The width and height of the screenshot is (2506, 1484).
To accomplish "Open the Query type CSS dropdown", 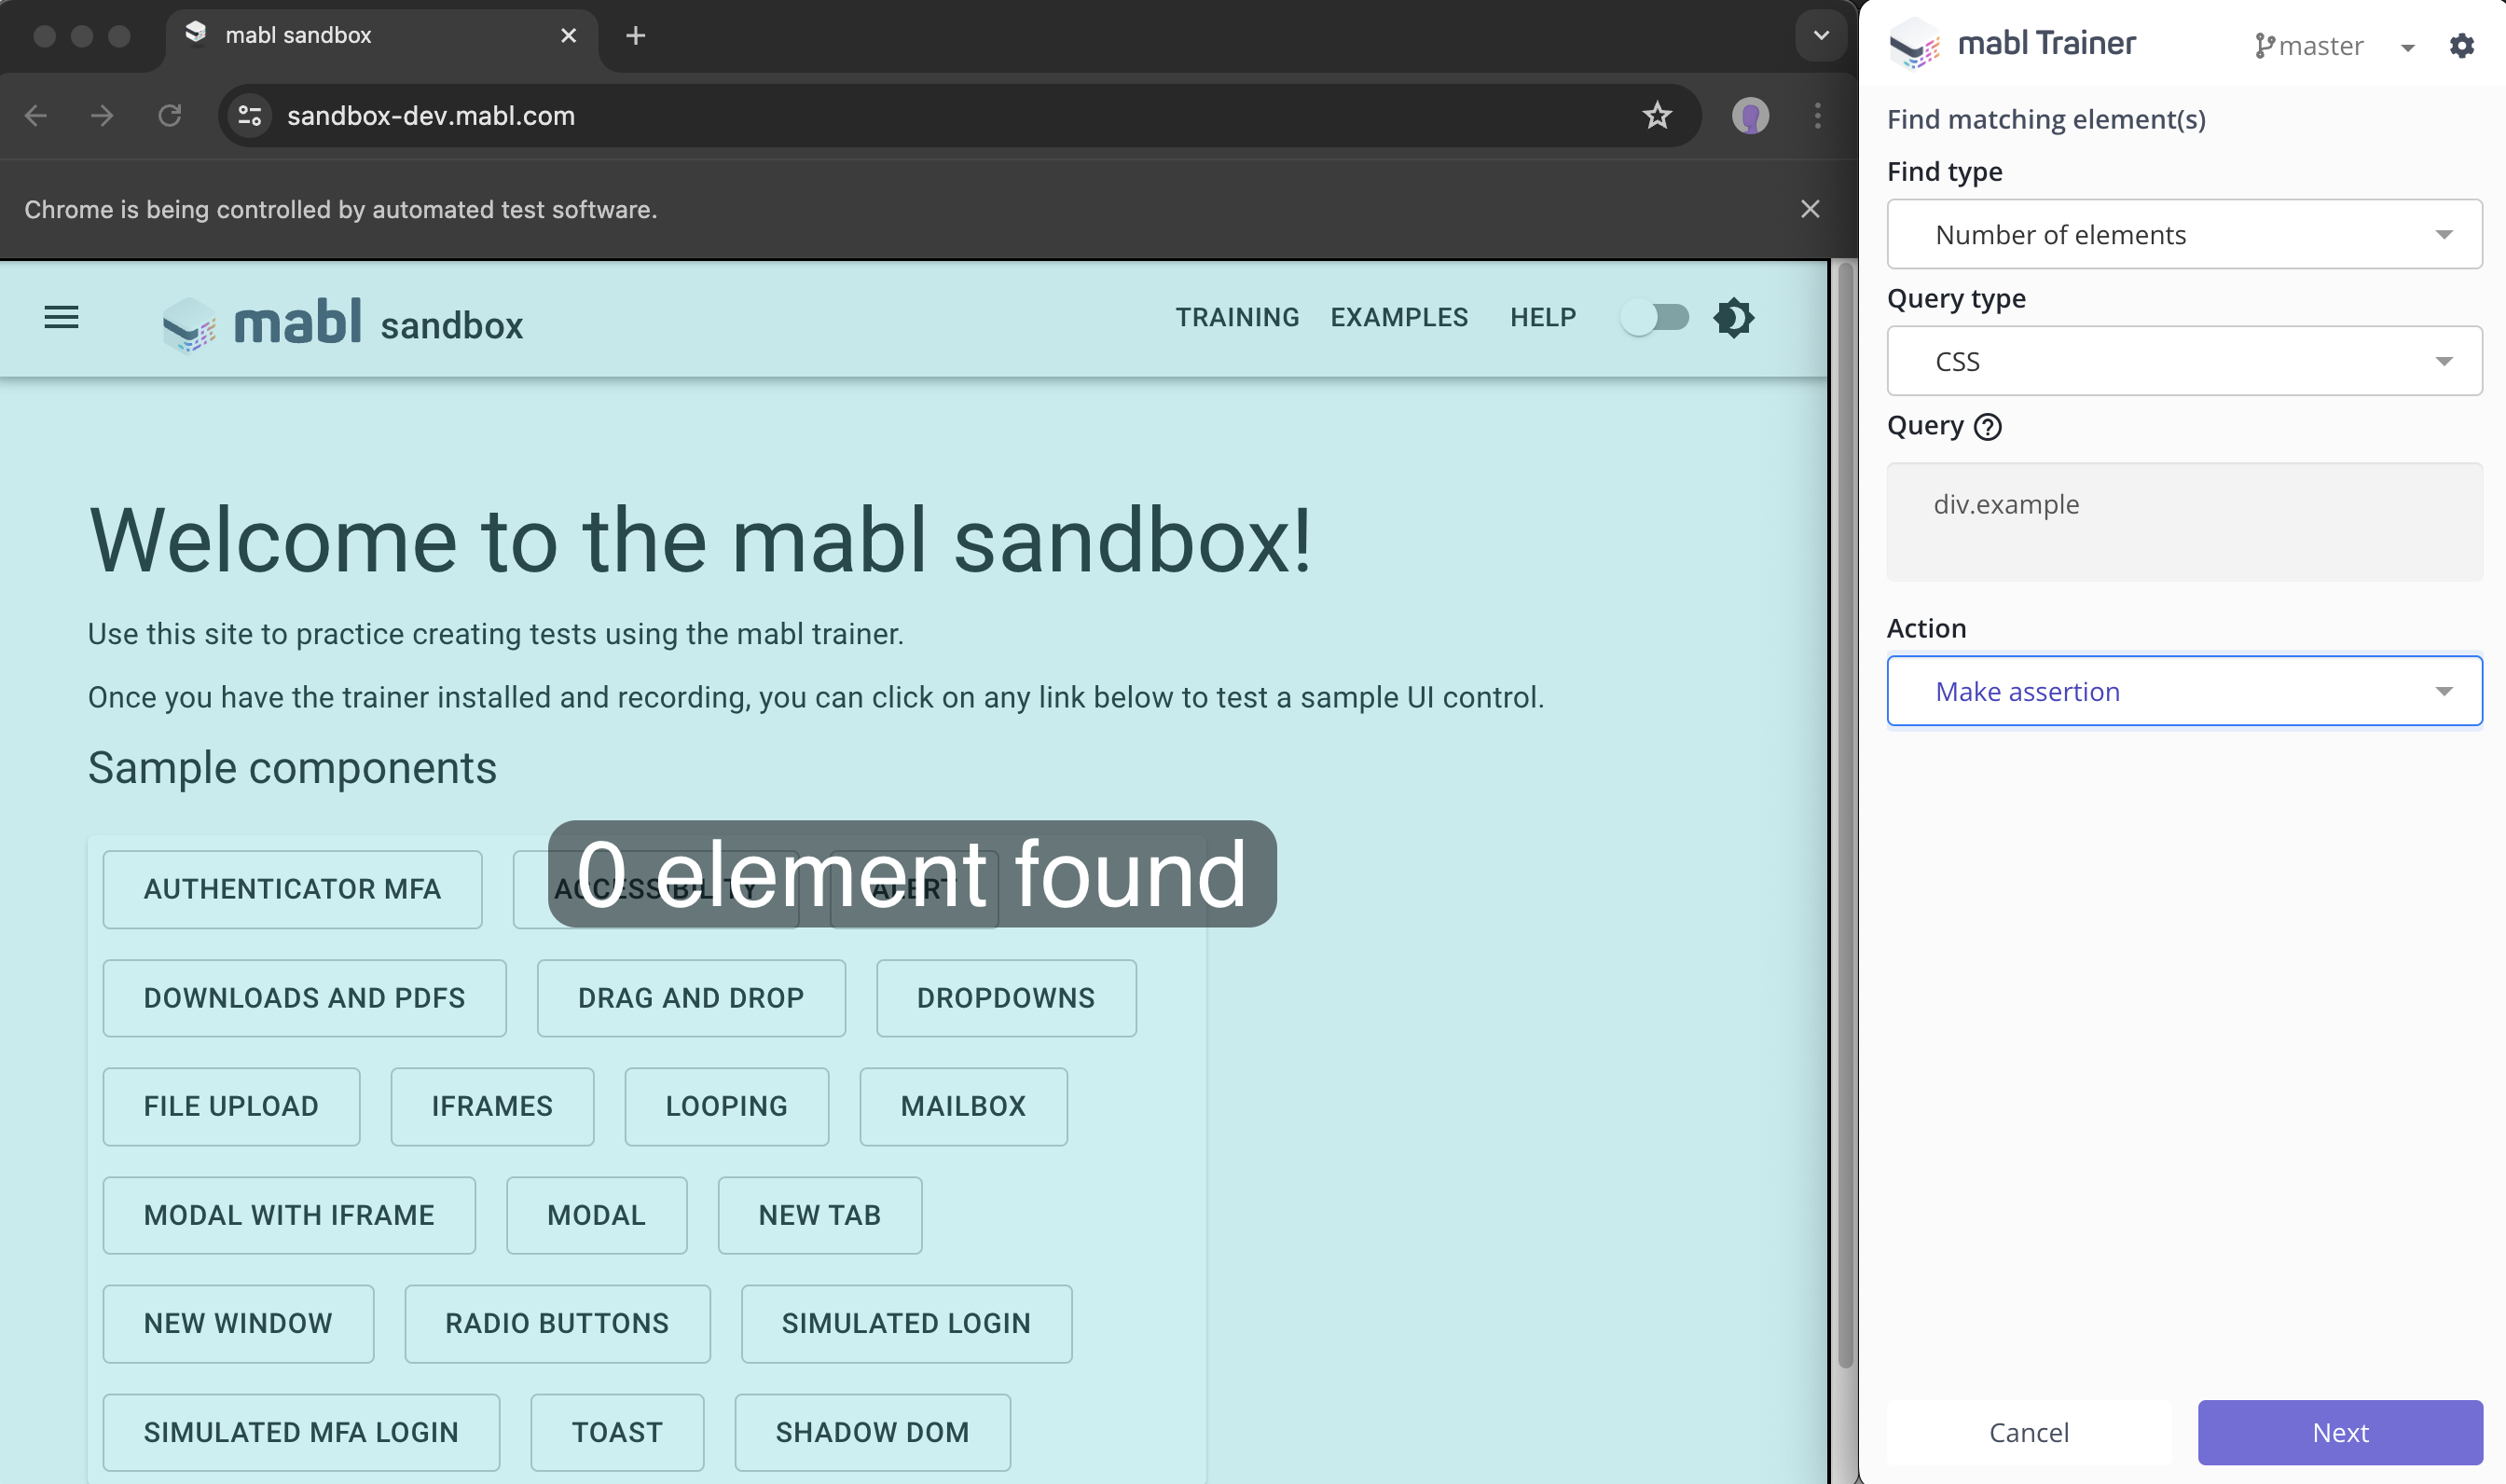I will (2183, 361).
